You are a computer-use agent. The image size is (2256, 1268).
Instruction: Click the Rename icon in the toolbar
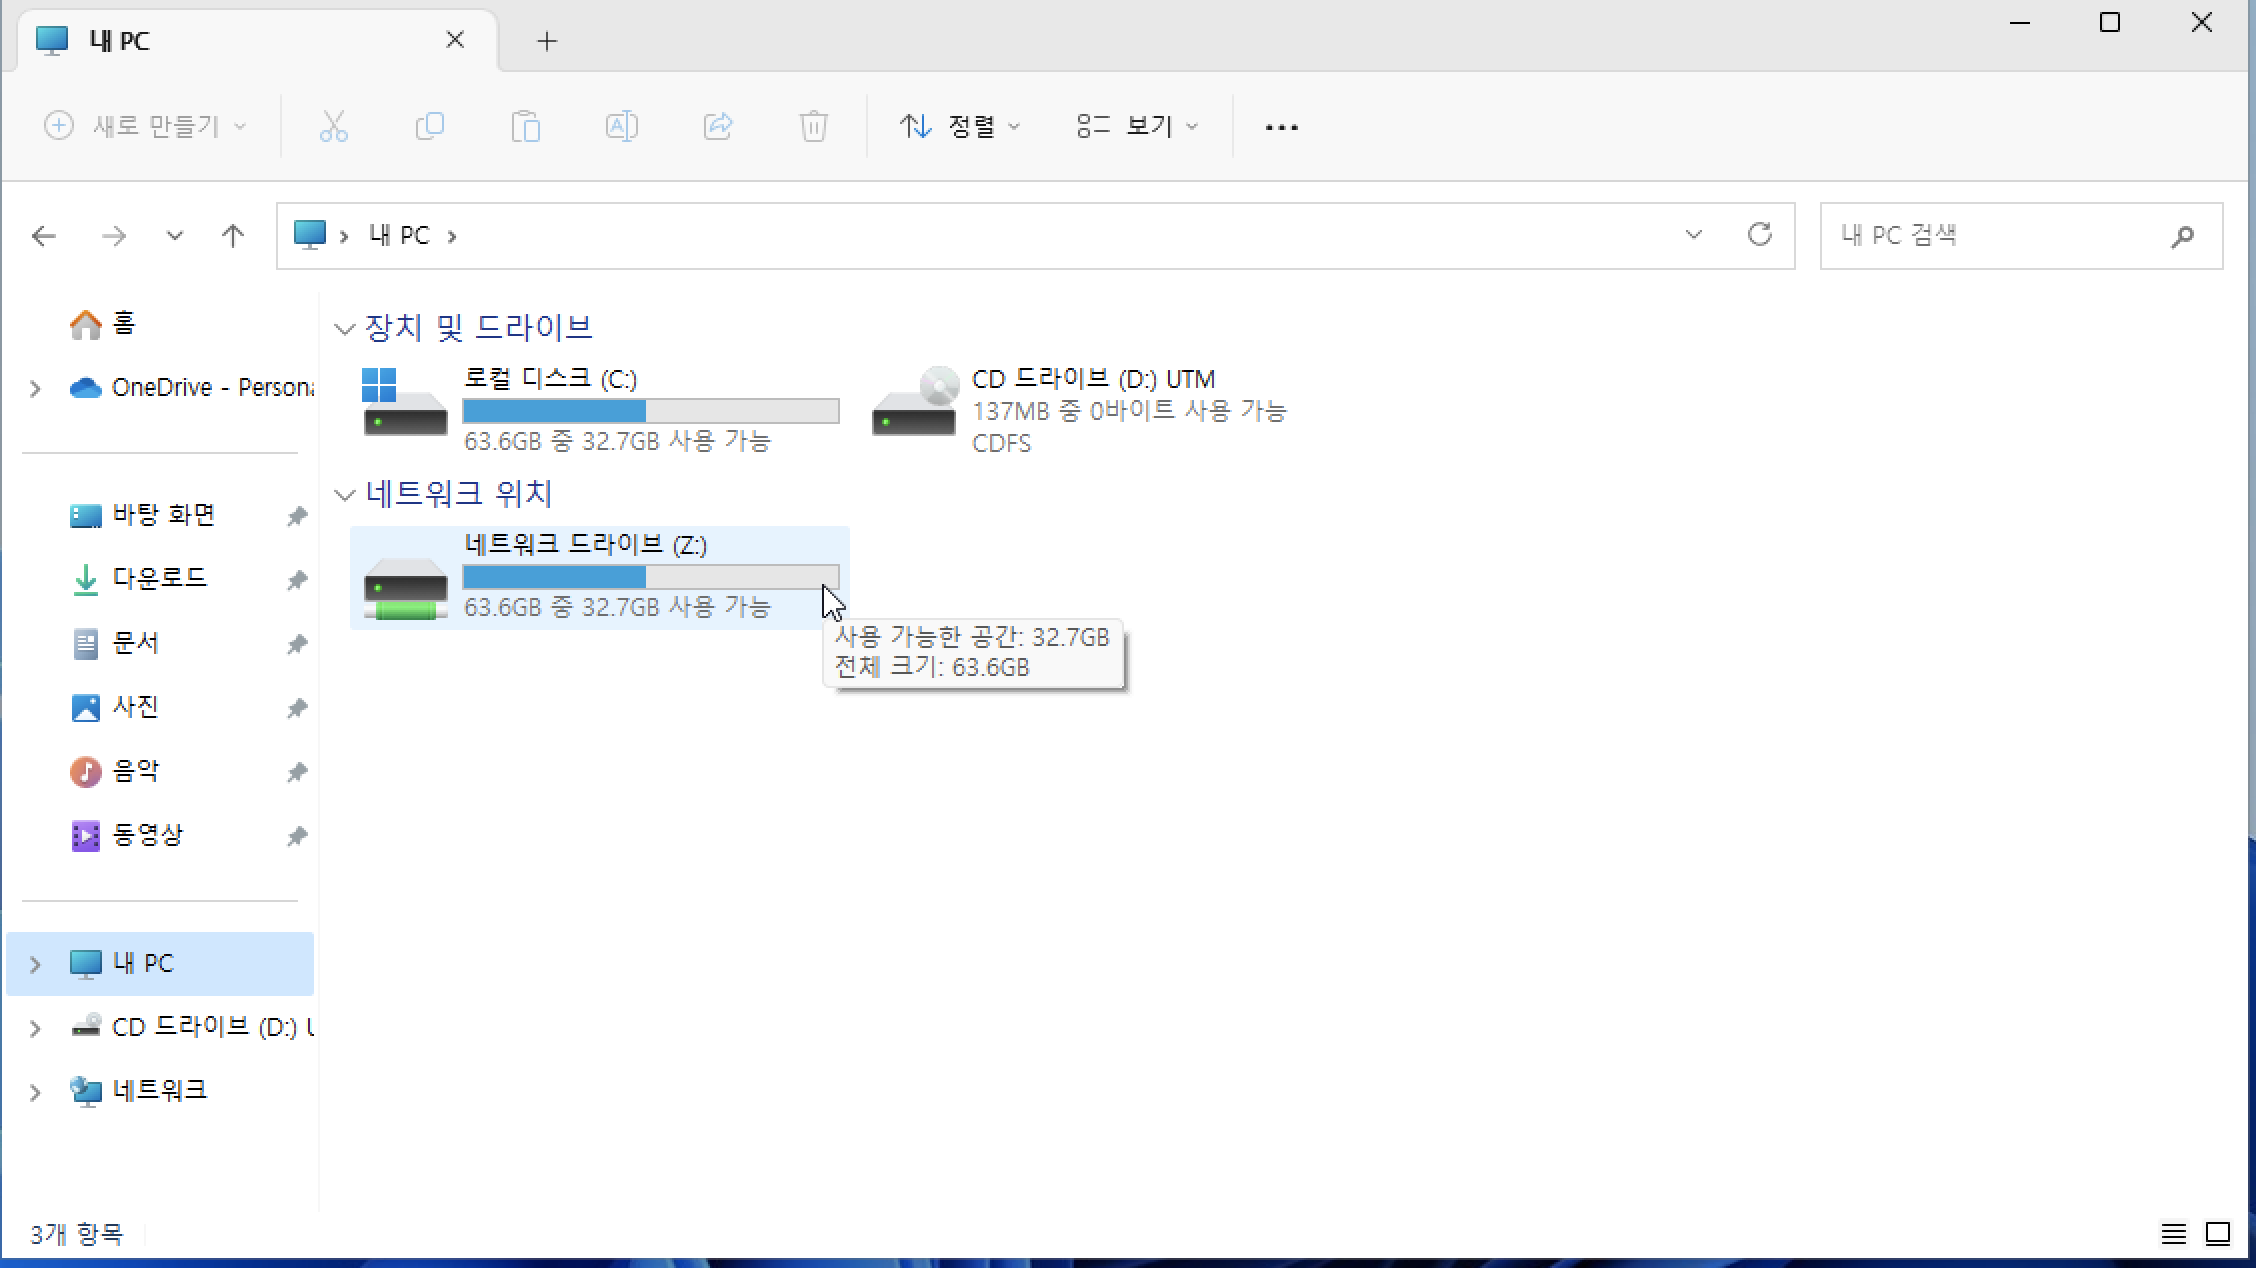[x=621, y=127]
